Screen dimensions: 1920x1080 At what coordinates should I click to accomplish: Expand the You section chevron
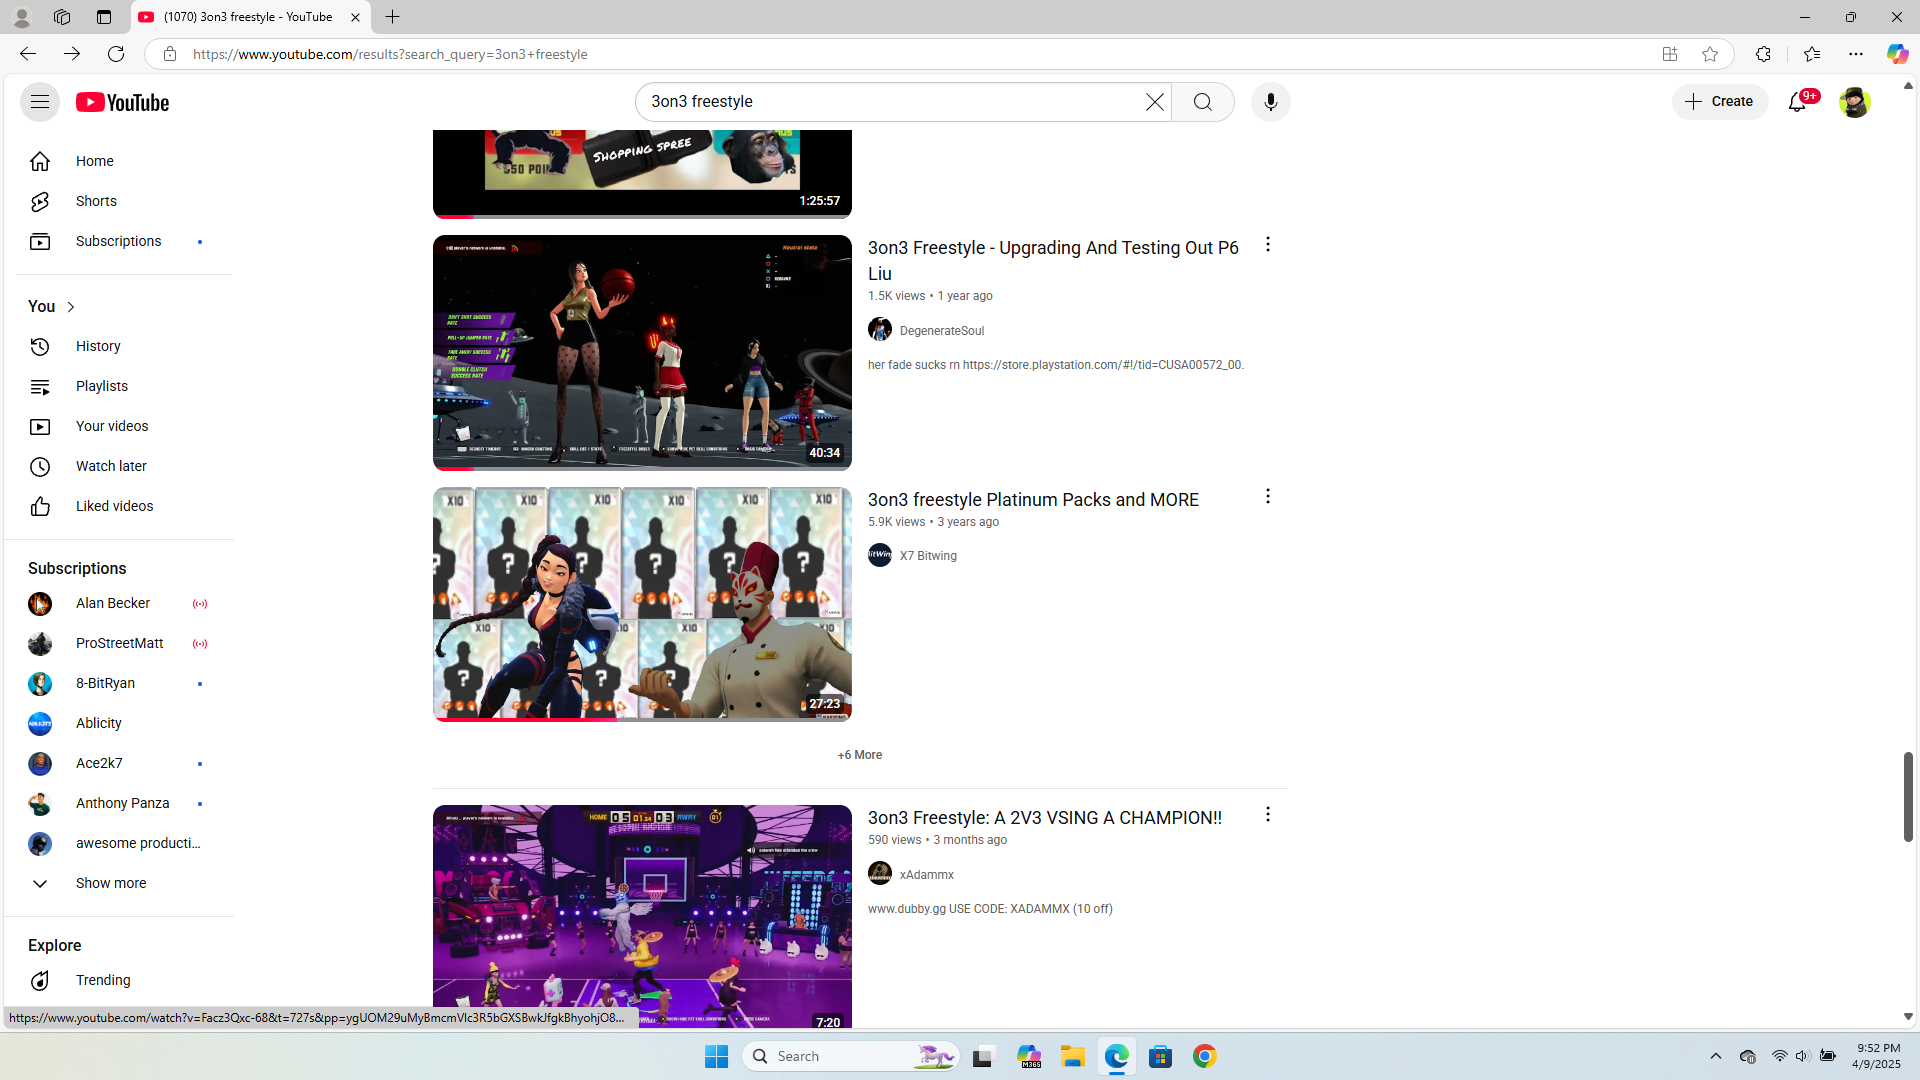71,307
